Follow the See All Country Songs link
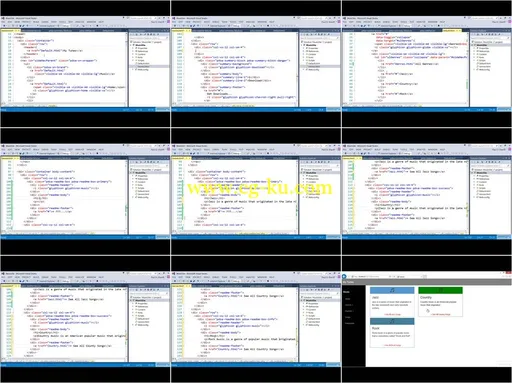The width and height of the screenshot is (512, 383). point(440,314)
